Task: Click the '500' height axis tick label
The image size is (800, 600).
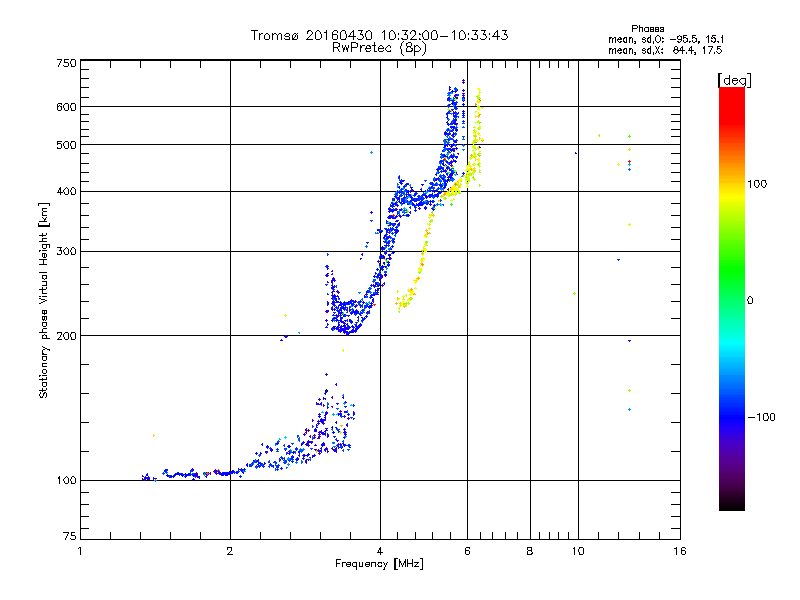Action: click(x=66, y=145)
